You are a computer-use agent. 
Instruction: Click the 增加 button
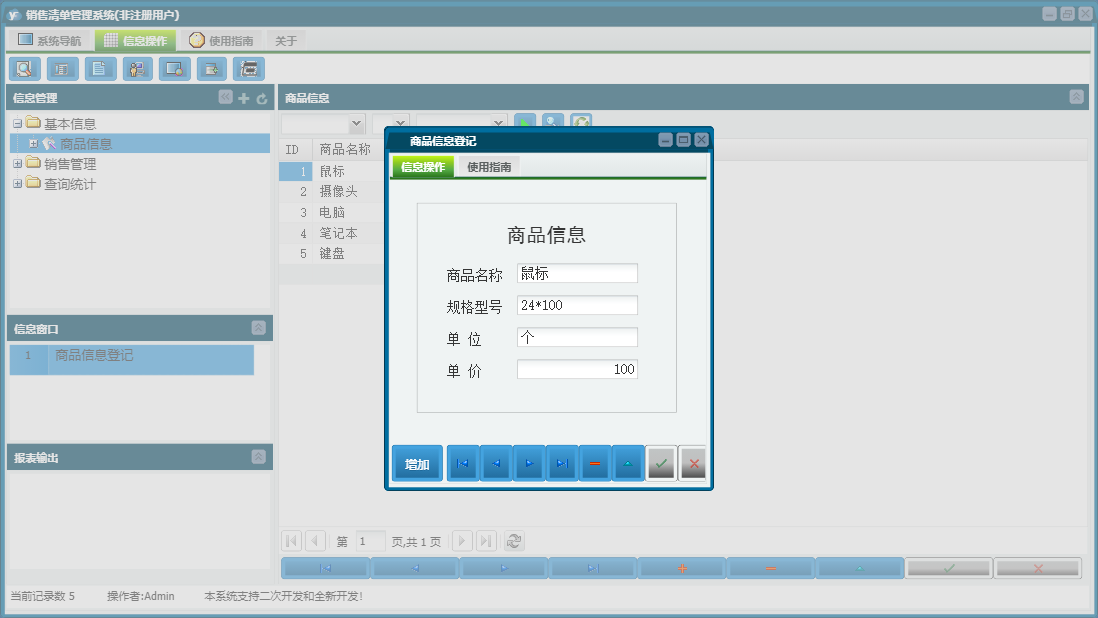coord(417,463)
